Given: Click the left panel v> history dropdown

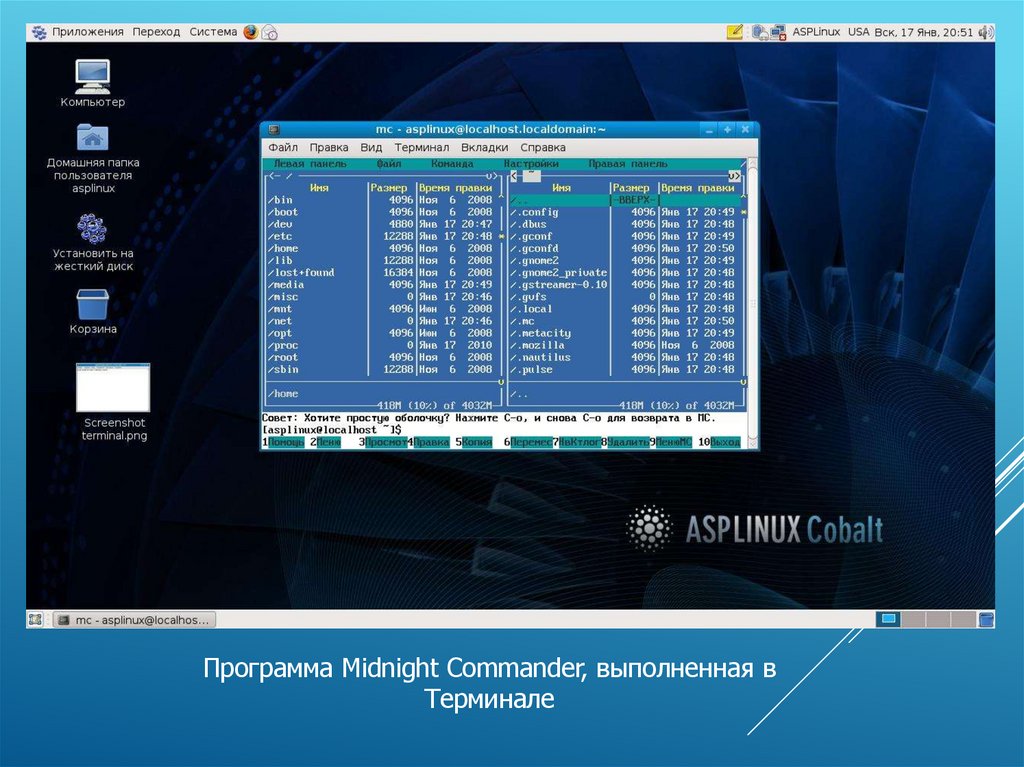Looking at the screenshot, I should [x=492, y=176].
